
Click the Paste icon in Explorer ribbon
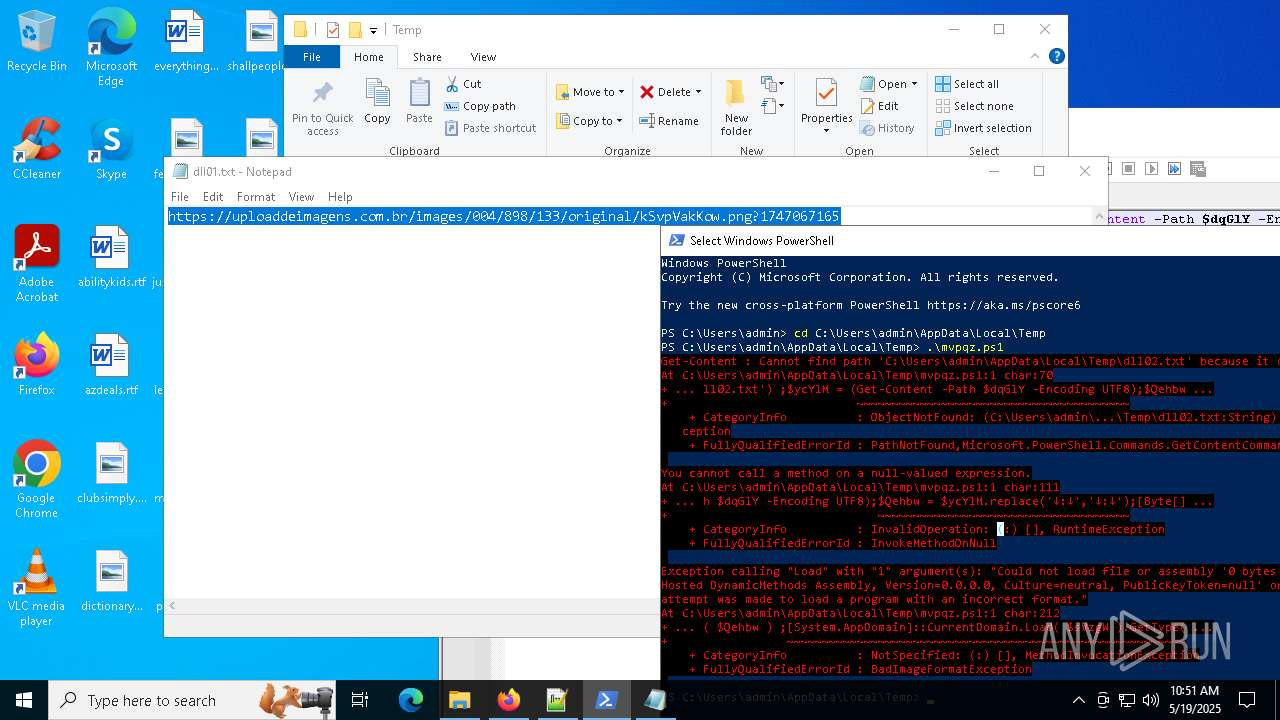[x=419, y=103]
